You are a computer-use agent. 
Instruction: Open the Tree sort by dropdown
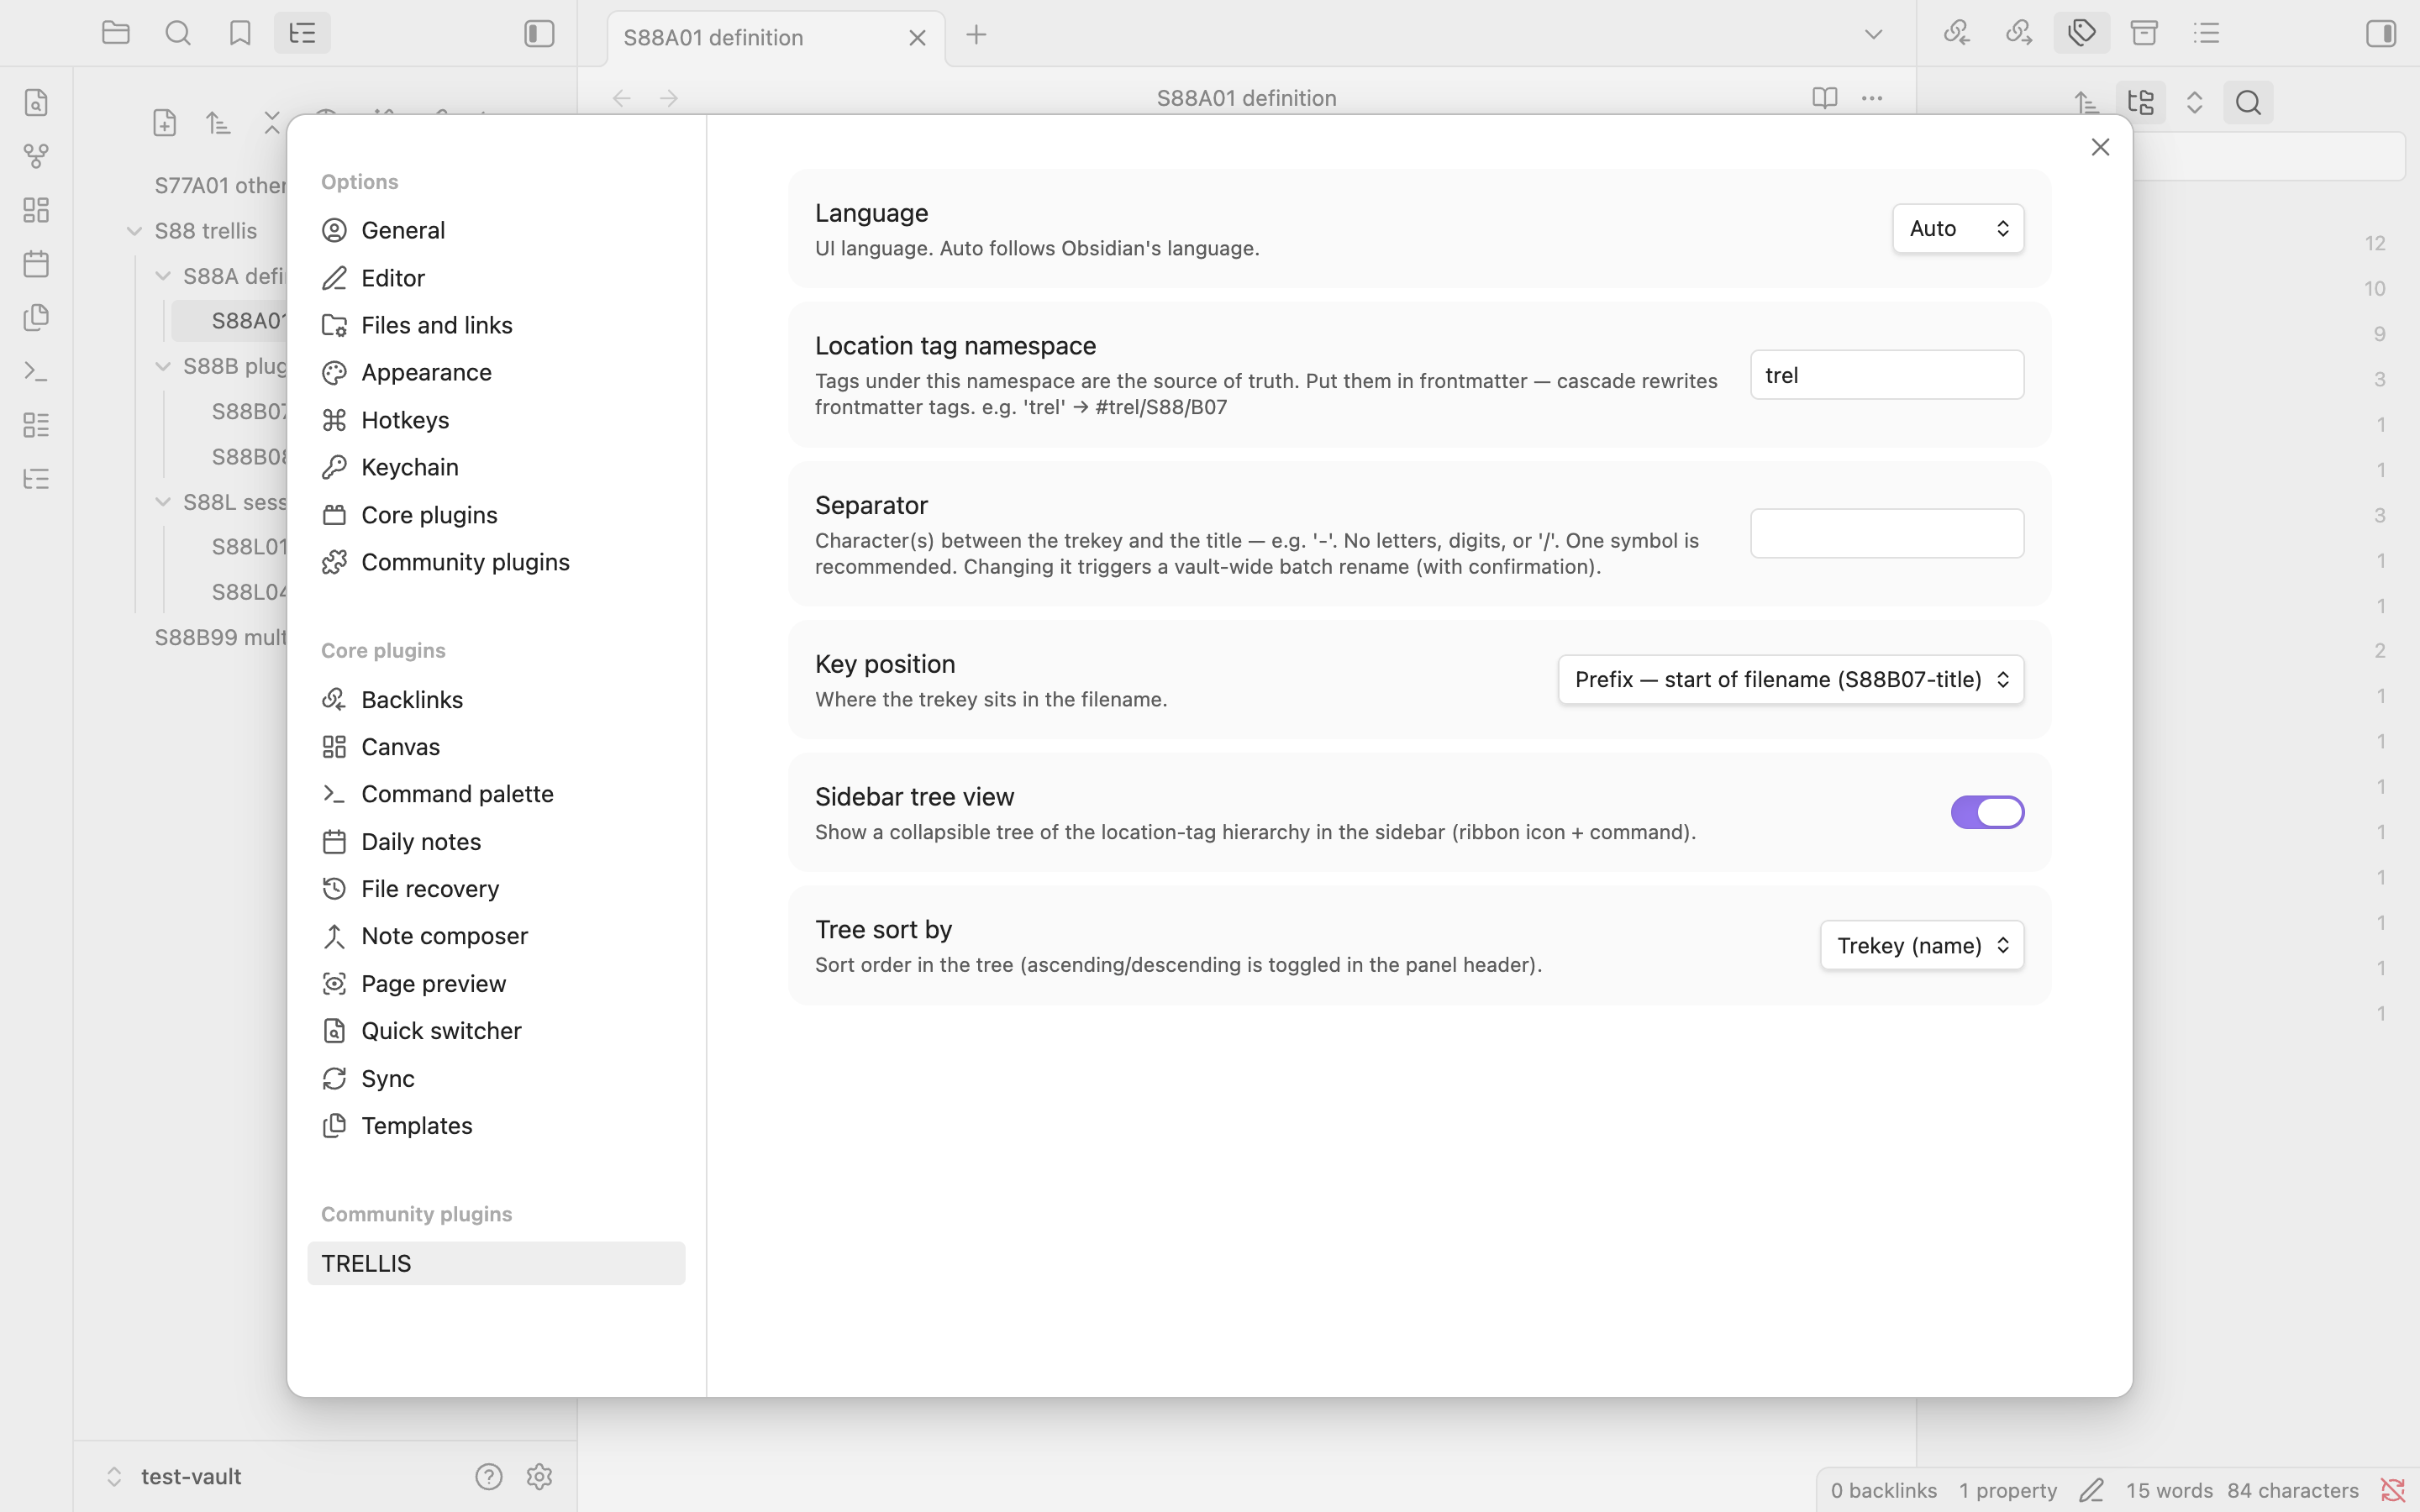(x=1922, y=945)
